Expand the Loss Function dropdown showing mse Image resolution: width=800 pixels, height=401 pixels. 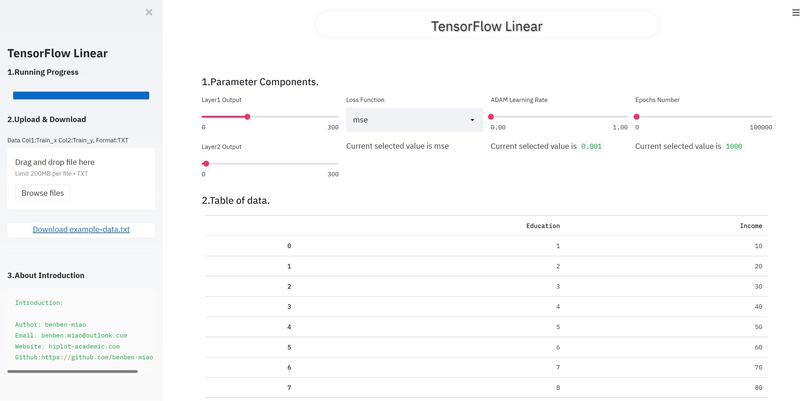[x=414, y=120]
